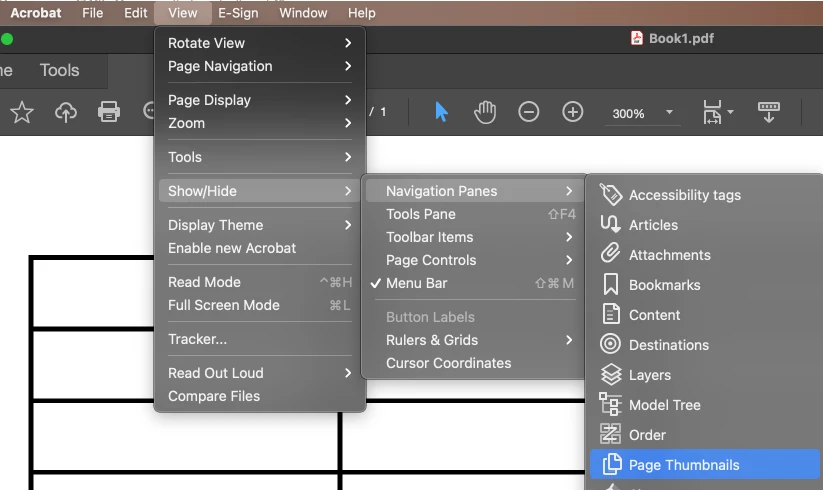
Task: Click the Page Thumbnails pages icon
Action: [612, 464]
